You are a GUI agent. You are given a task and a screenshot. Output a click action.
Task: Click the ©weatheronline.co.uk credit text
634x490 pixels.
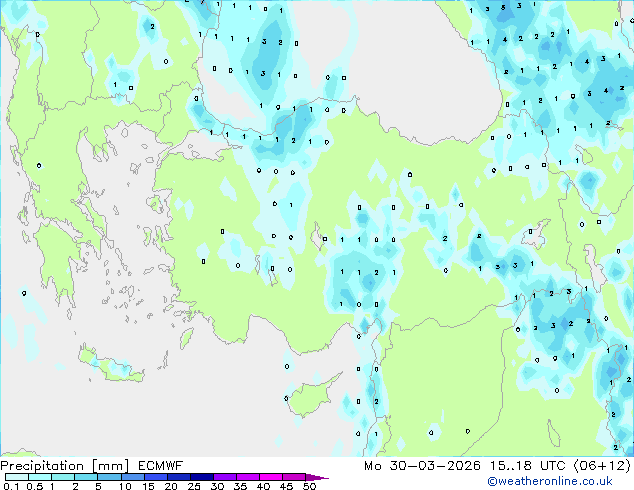coord(550,481)
